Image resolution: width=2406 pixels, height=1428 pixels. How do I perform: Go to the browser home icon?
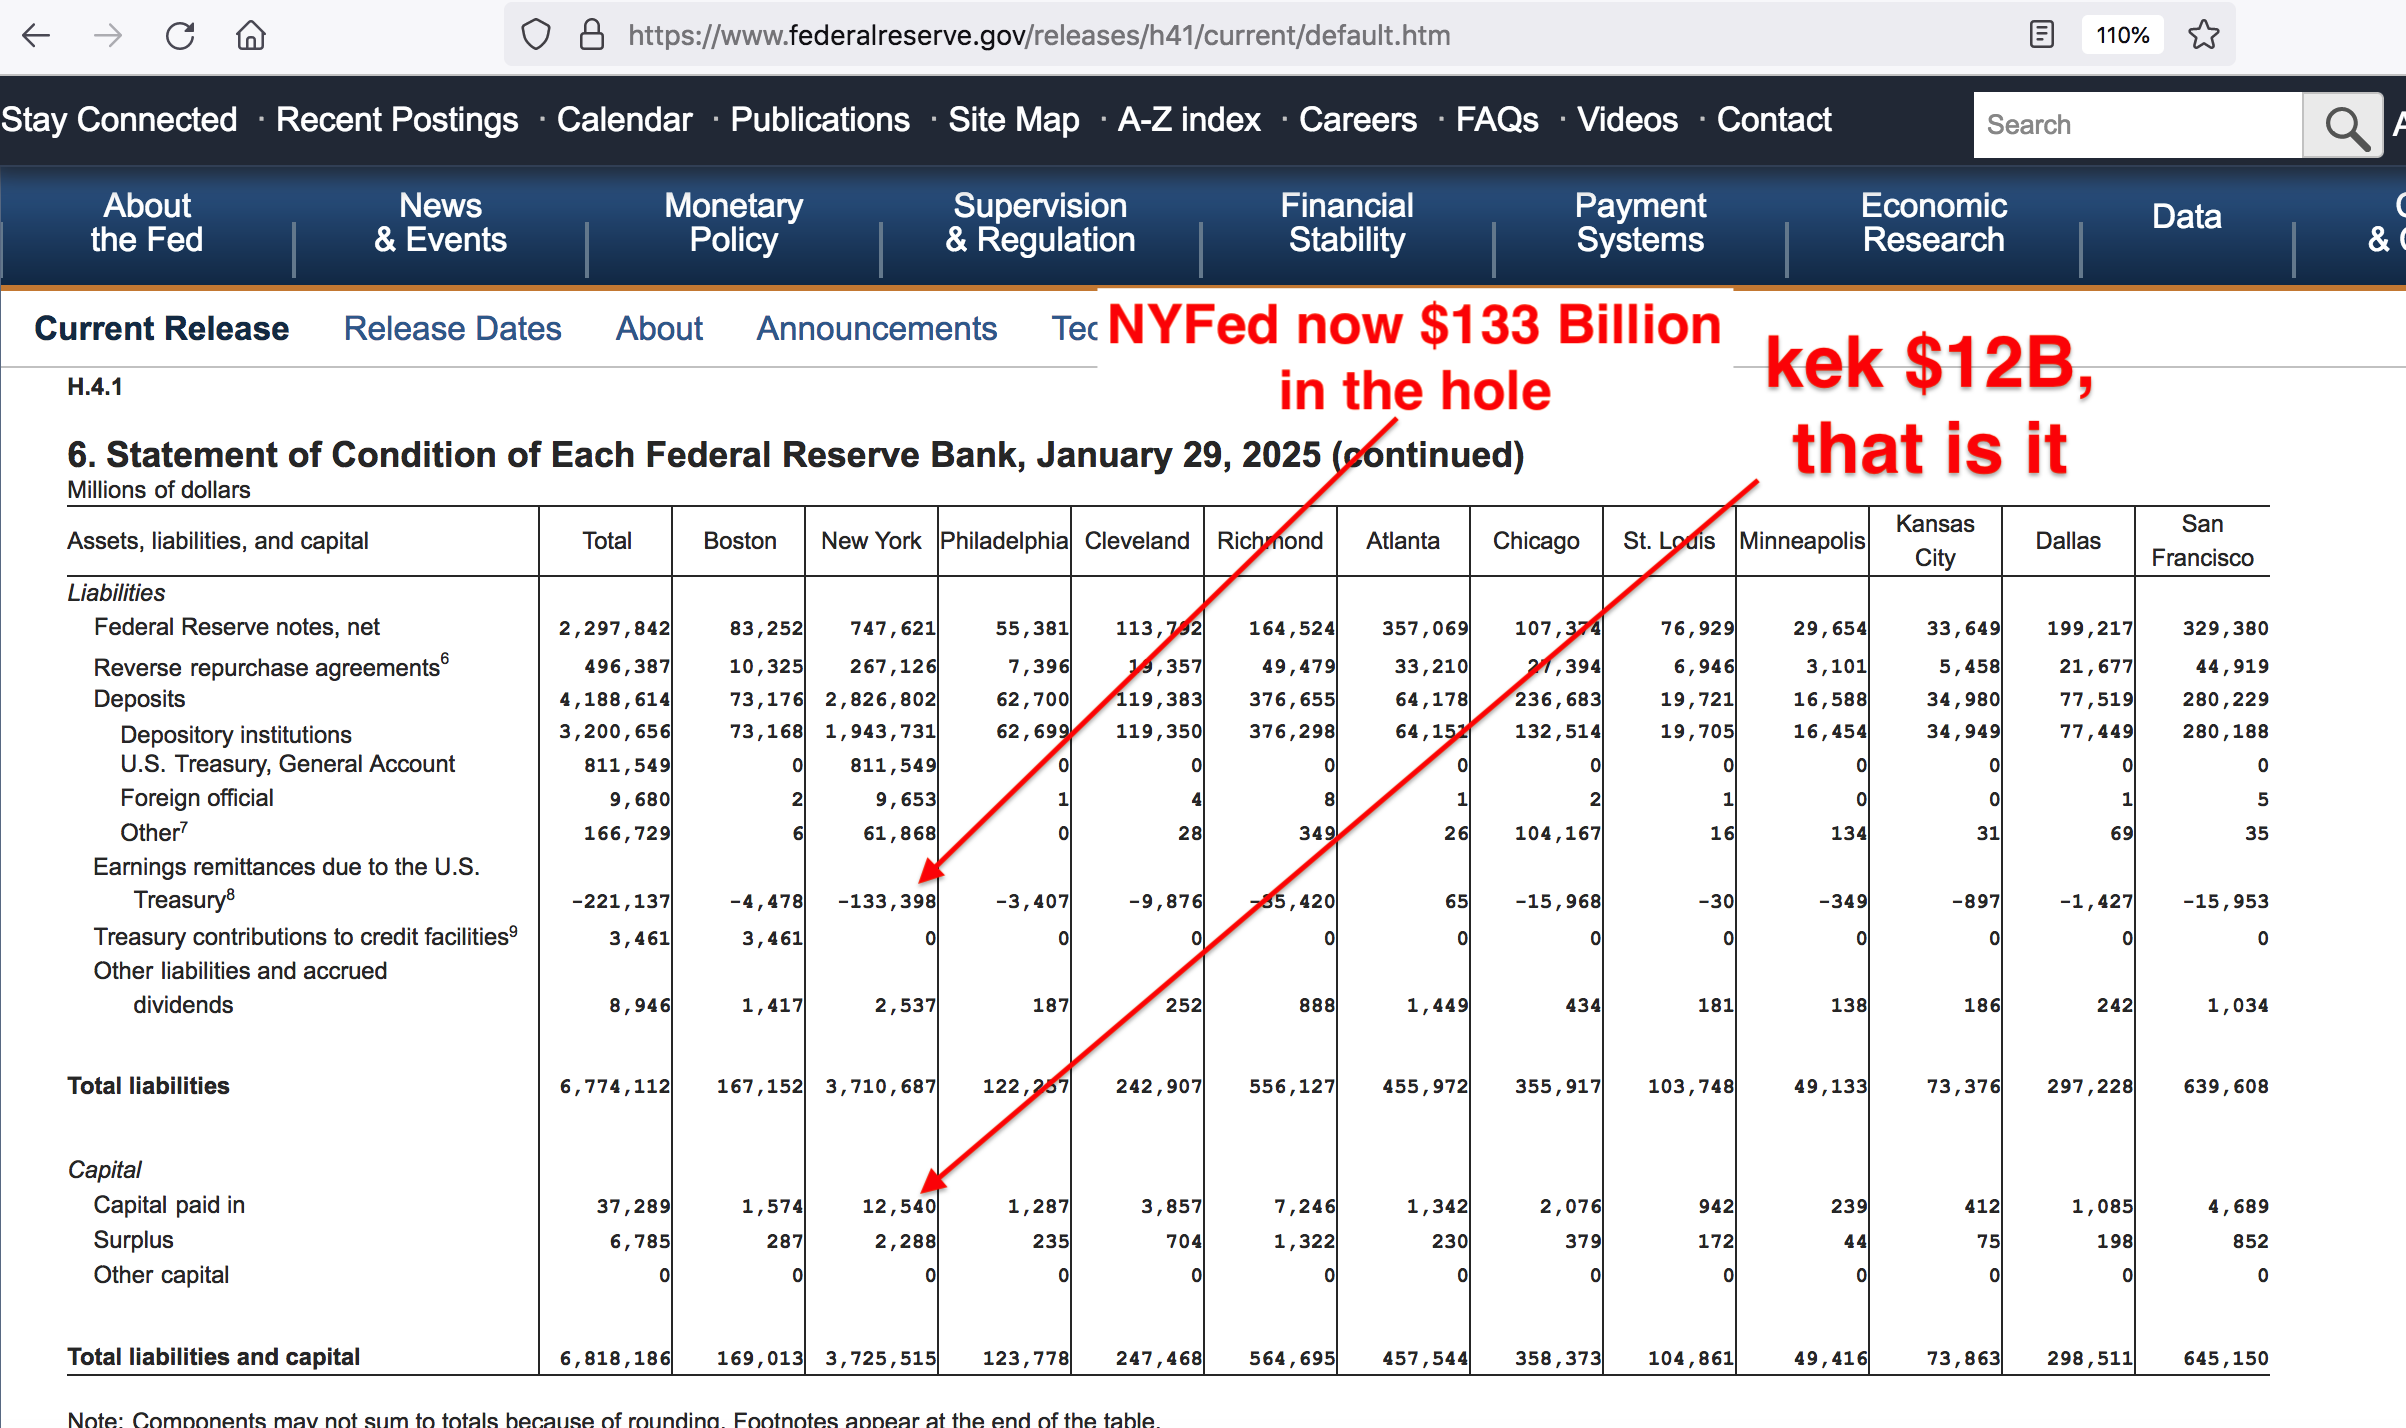pos(251,36)
